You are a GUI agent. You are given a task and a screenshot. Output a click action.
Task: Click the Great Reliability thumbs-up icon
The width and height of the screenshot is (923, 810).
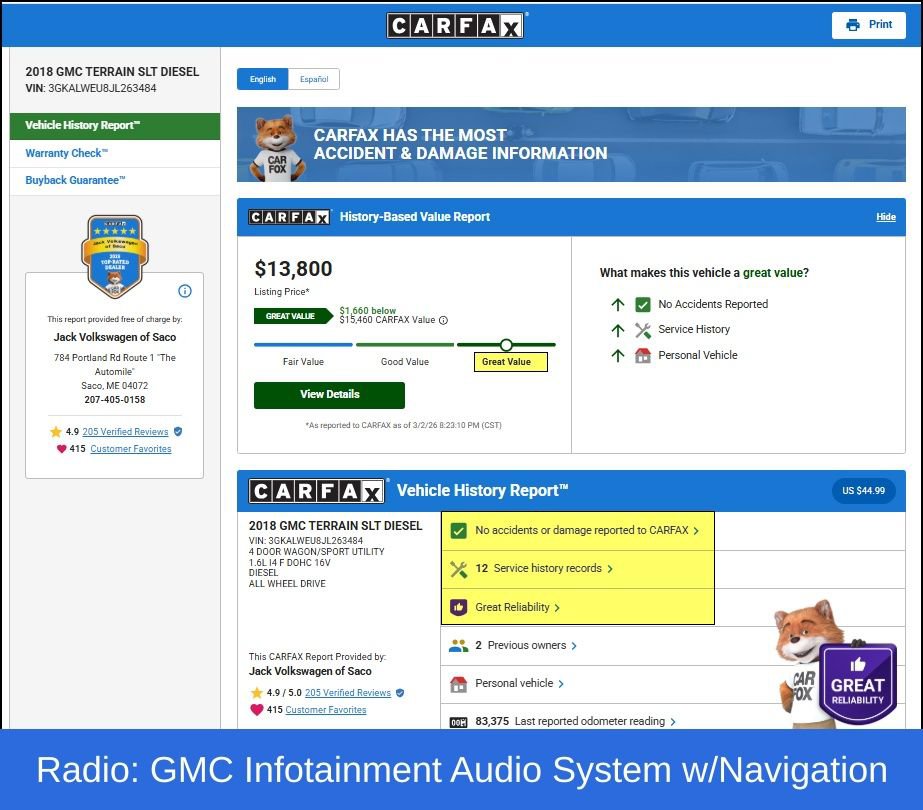click(459, 607)
